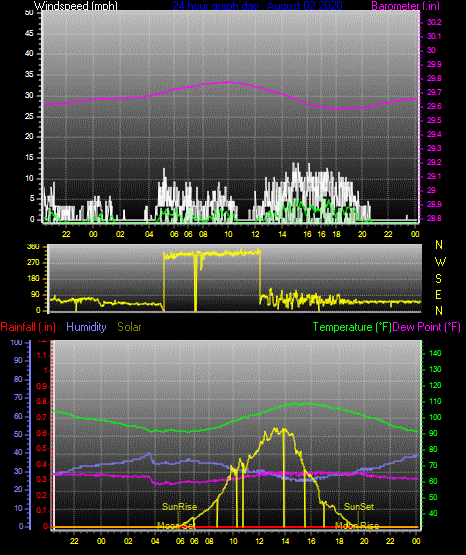This screenshot has width=466, height=555.
Task: Click the 'Windspeed (mph)' axis title
Action: pos(75,6)
